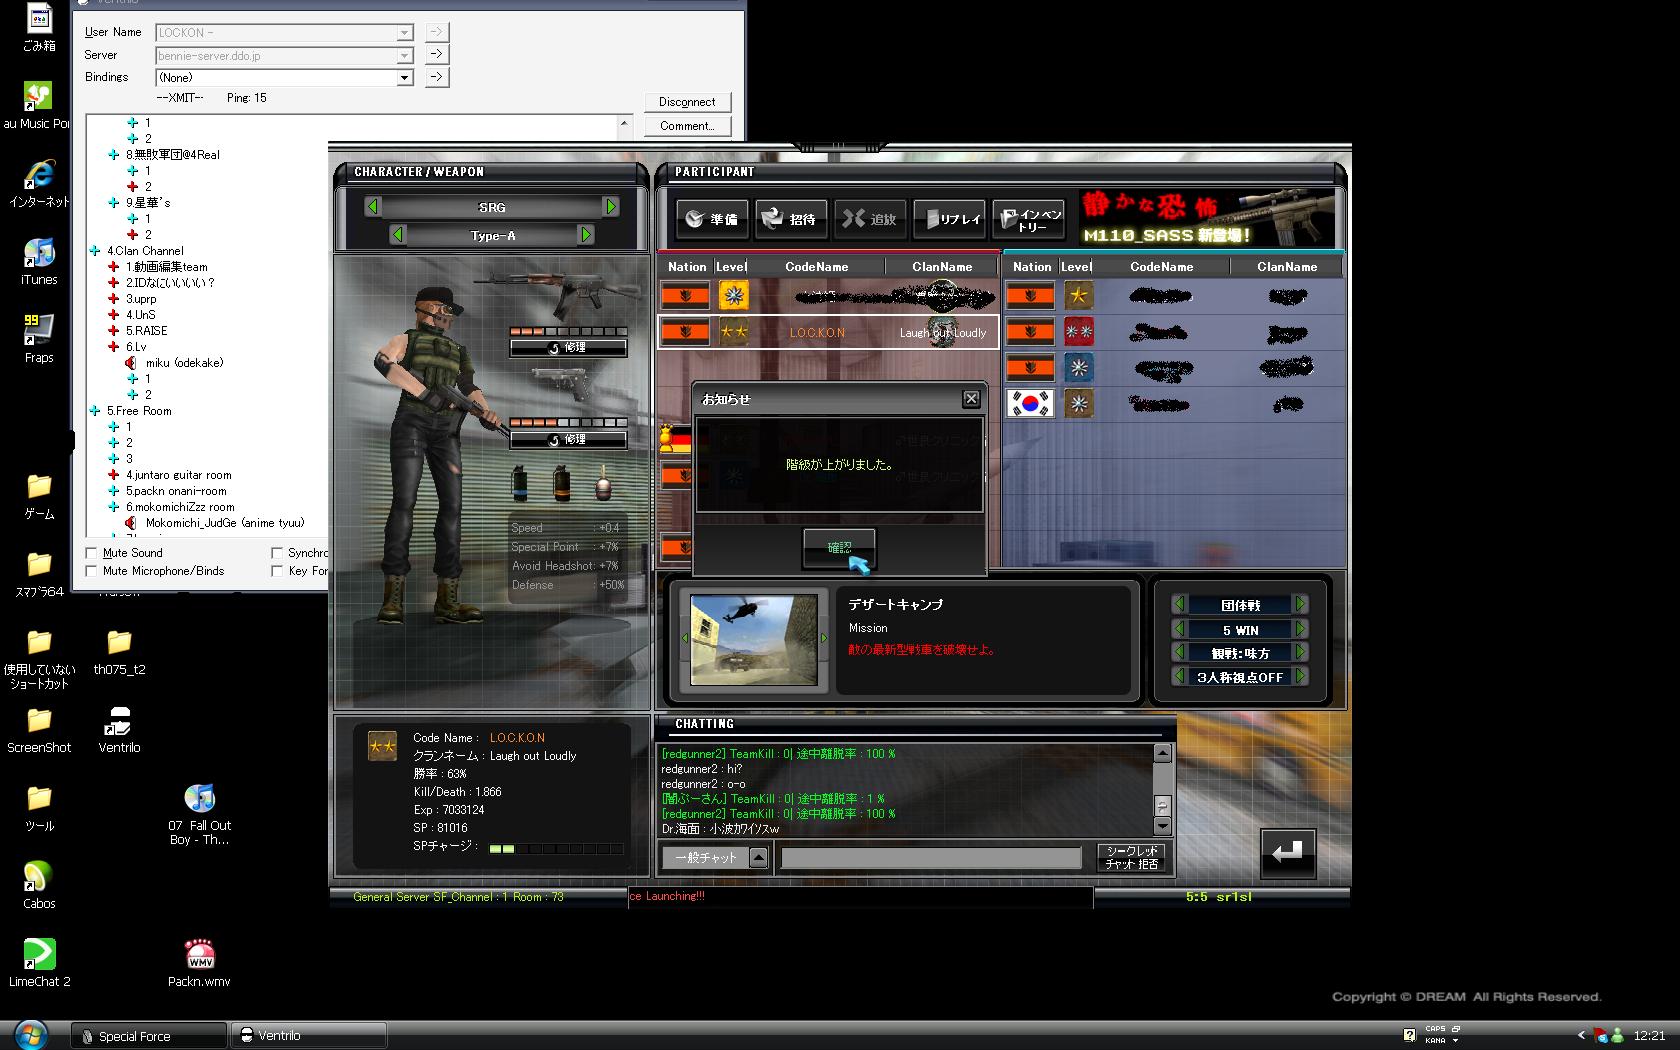
Task: Open the Comment... button in Ventrilo
Action: point(687,126)
